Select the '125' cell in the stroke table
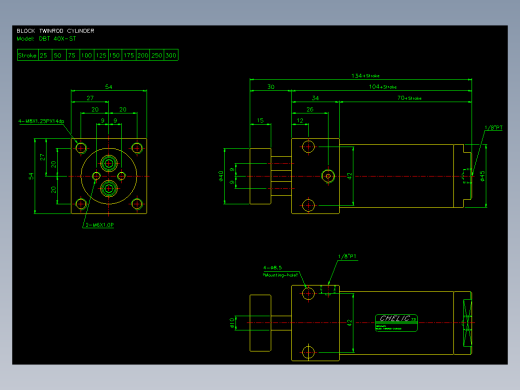 pyautogui.click(x=101, y=55)
